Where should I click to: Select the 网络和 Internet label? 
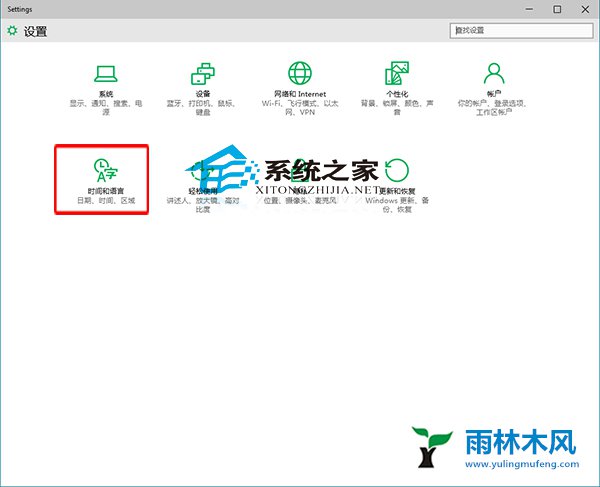click(x=299, y=93)
